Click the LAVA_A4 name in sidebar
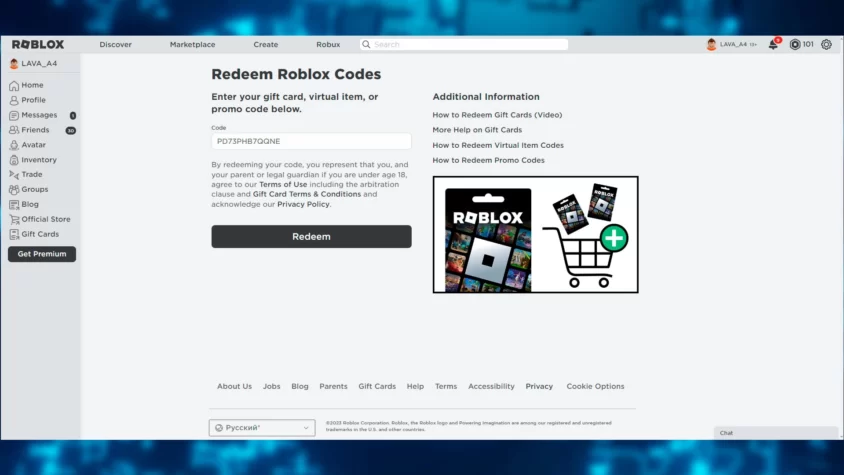 tap(39, 64)
